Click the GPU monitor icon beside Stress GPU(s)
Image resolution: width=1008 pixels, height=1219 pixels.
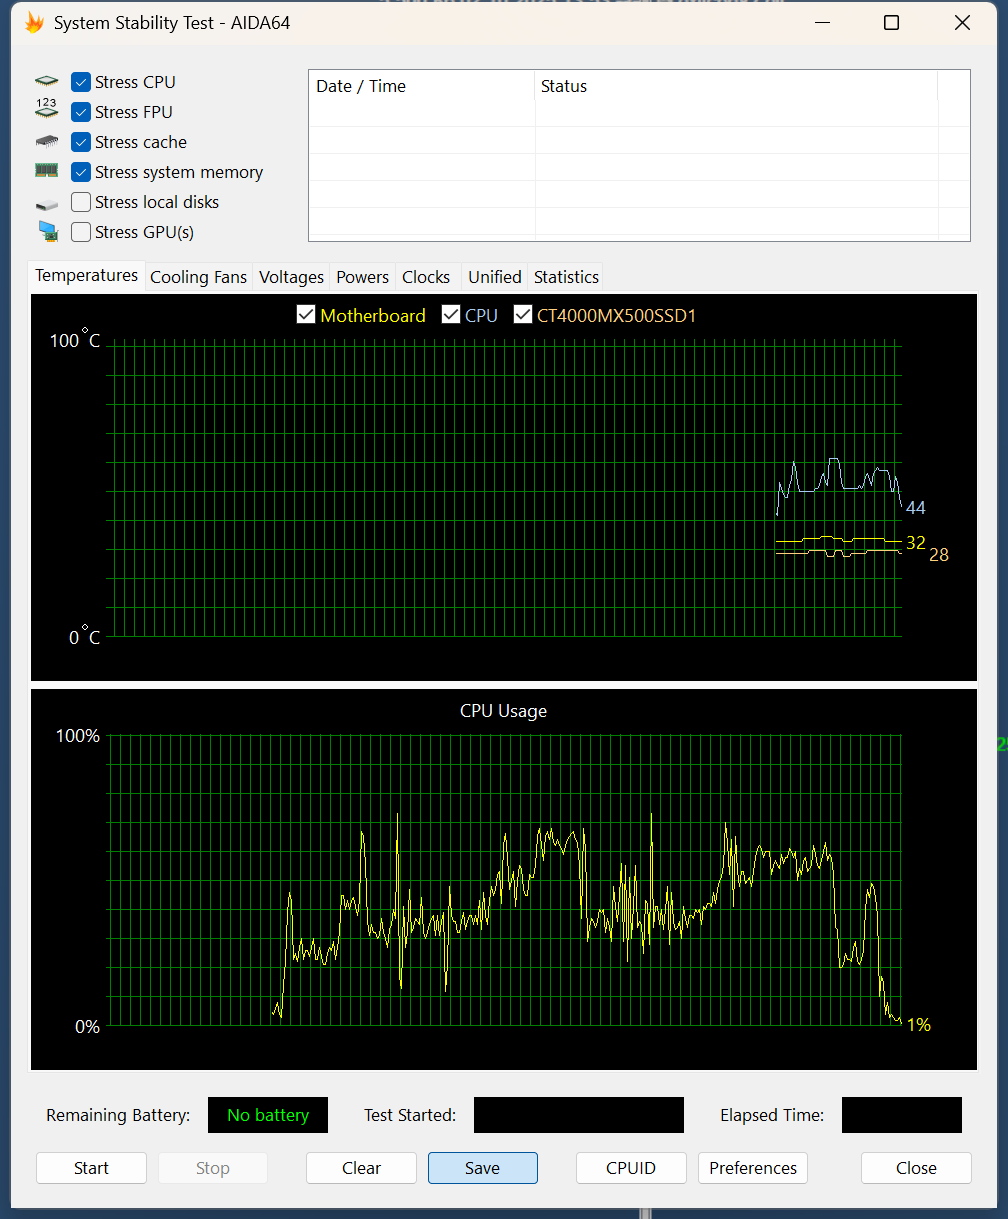[47, 232]
